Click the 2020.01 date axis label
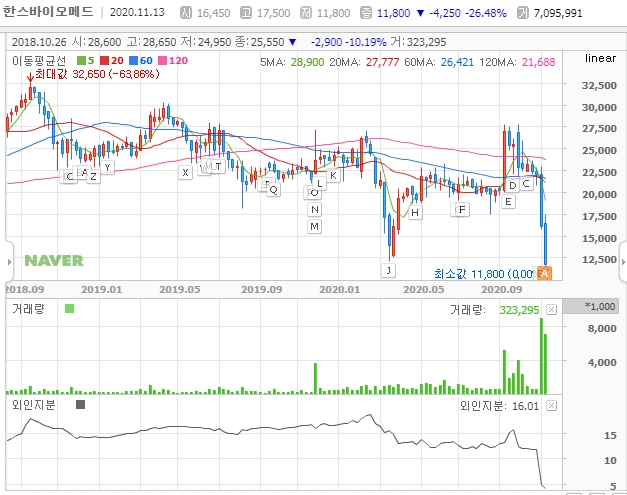Screen dimensions: 627x495 pyautogui.click(x=339, y=289)
